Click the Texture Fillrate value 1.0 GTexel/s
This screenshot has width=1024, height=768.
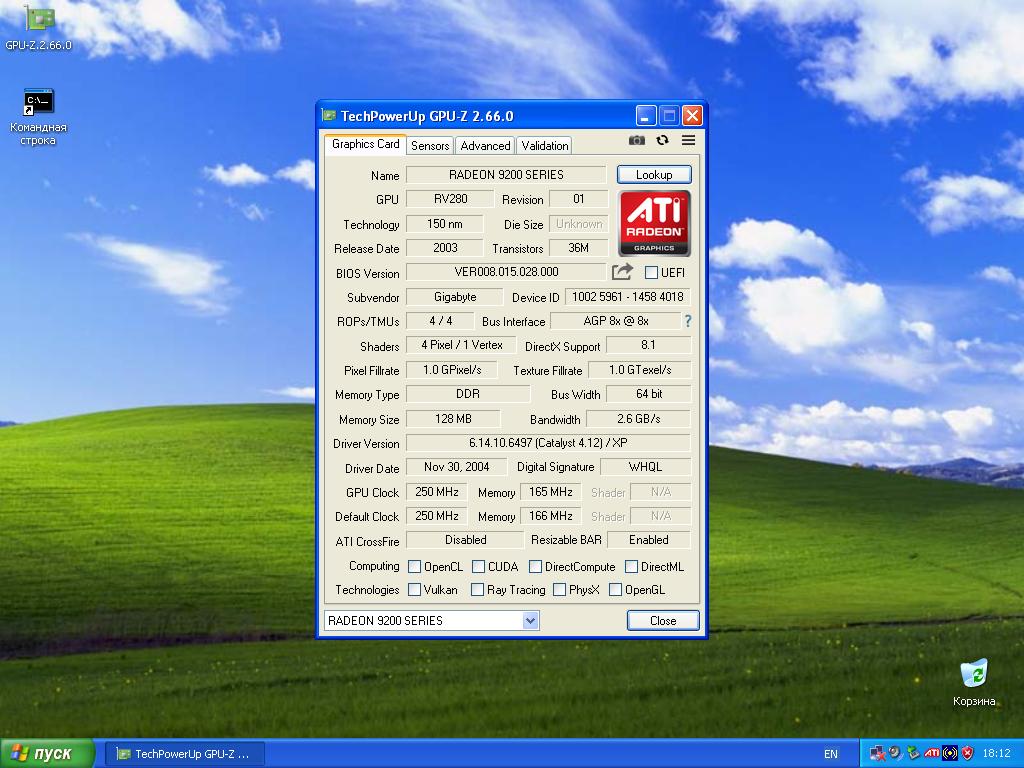coord(640,370)
